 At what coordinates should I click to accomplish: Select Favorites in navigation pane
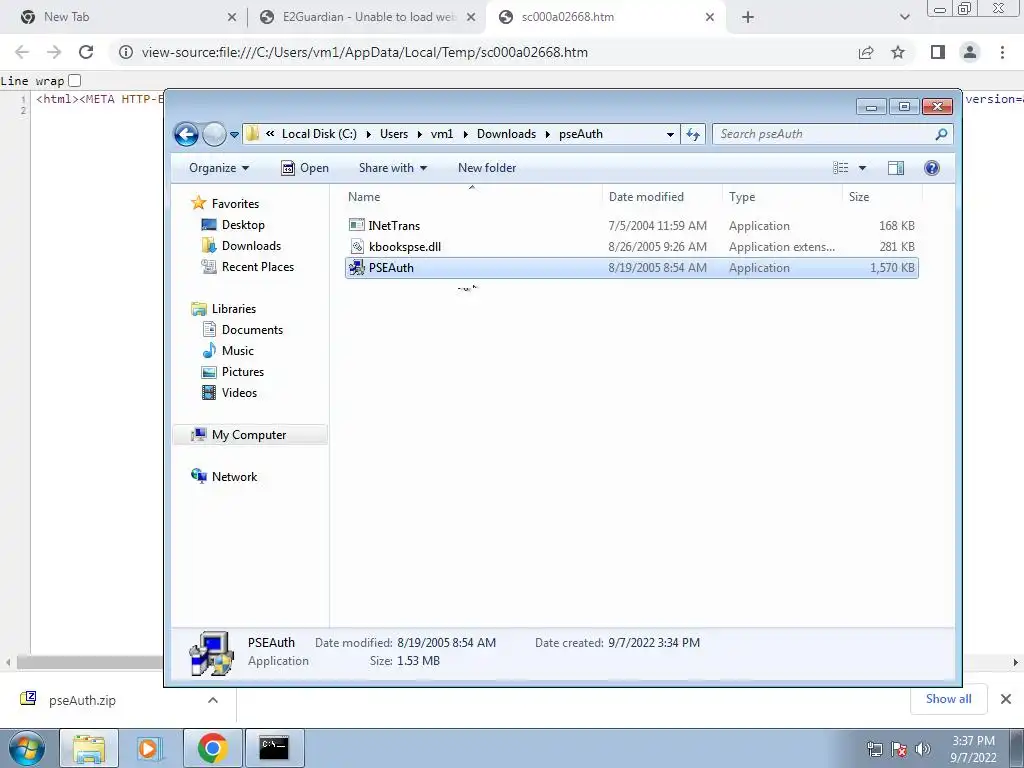[225, 204]
